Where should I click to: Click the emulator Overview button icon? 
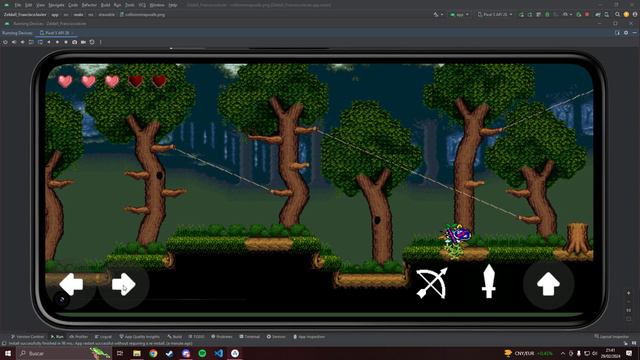[x=66, y=42]
